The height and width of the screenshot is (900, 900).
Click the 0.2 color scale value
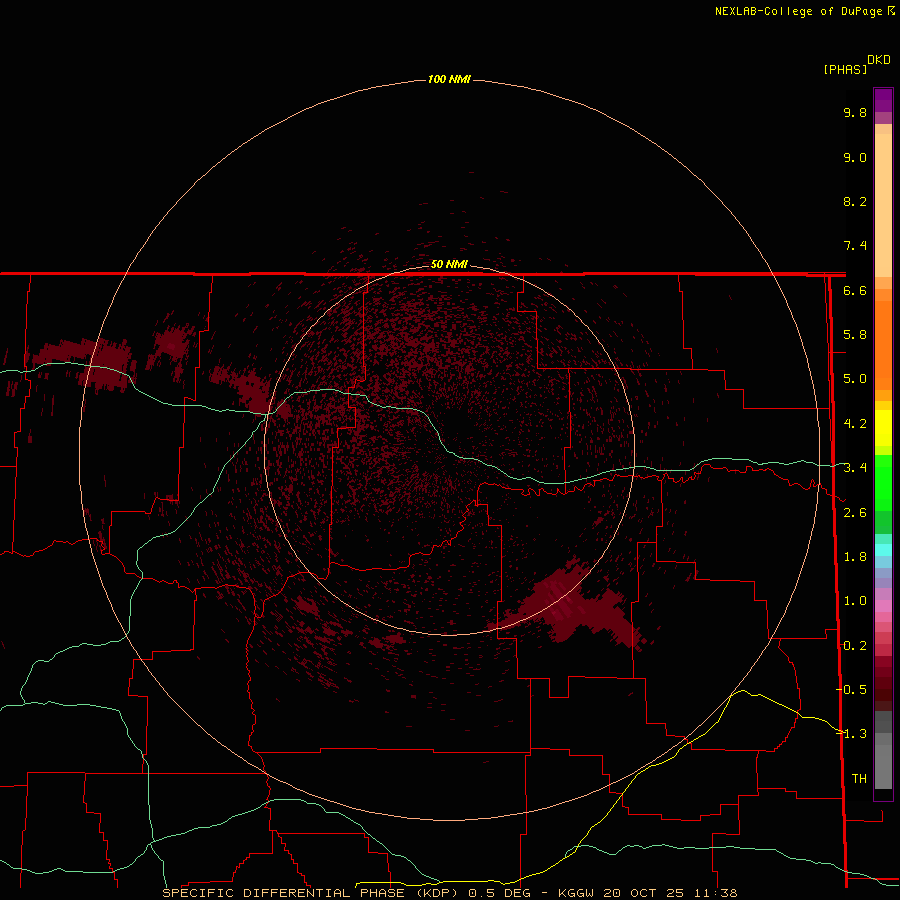click(x=855, y=646)
